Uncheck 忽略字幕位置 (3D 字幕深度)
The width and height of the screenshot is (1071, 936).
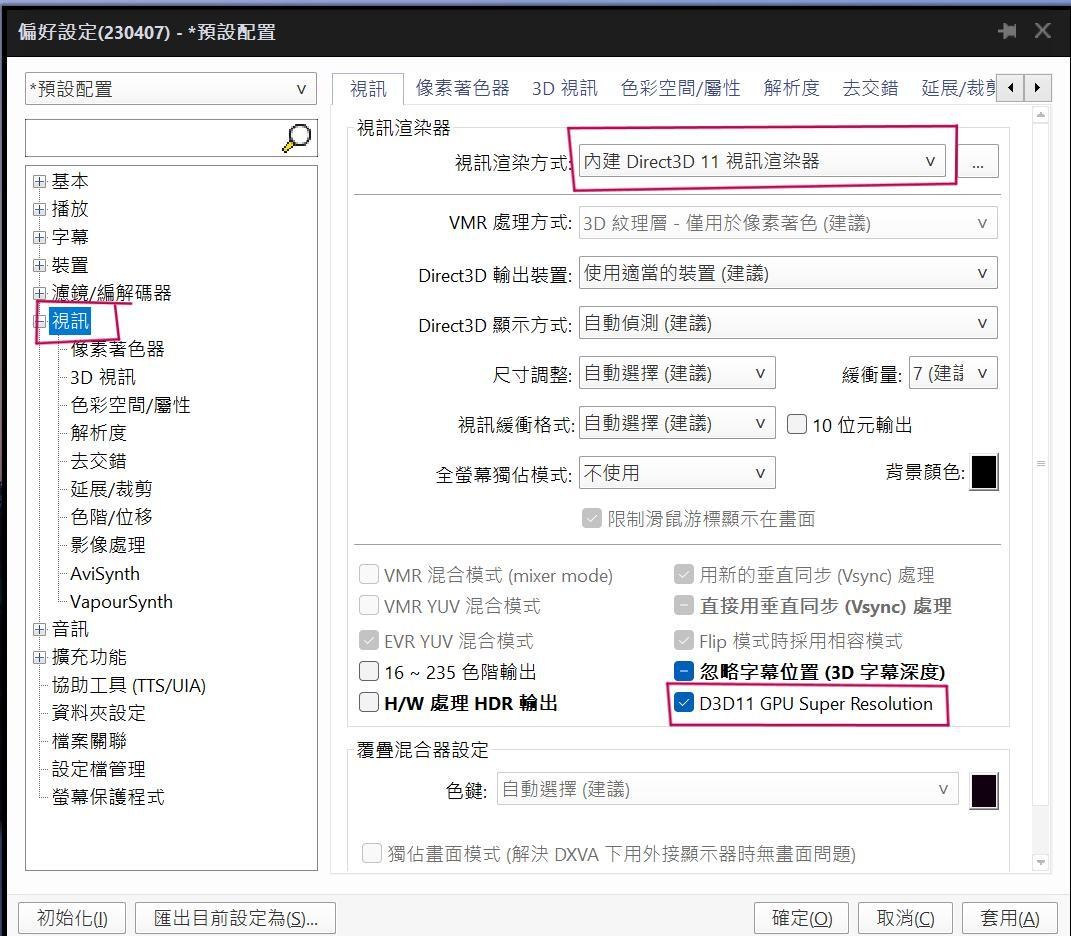tap(684, 670)
